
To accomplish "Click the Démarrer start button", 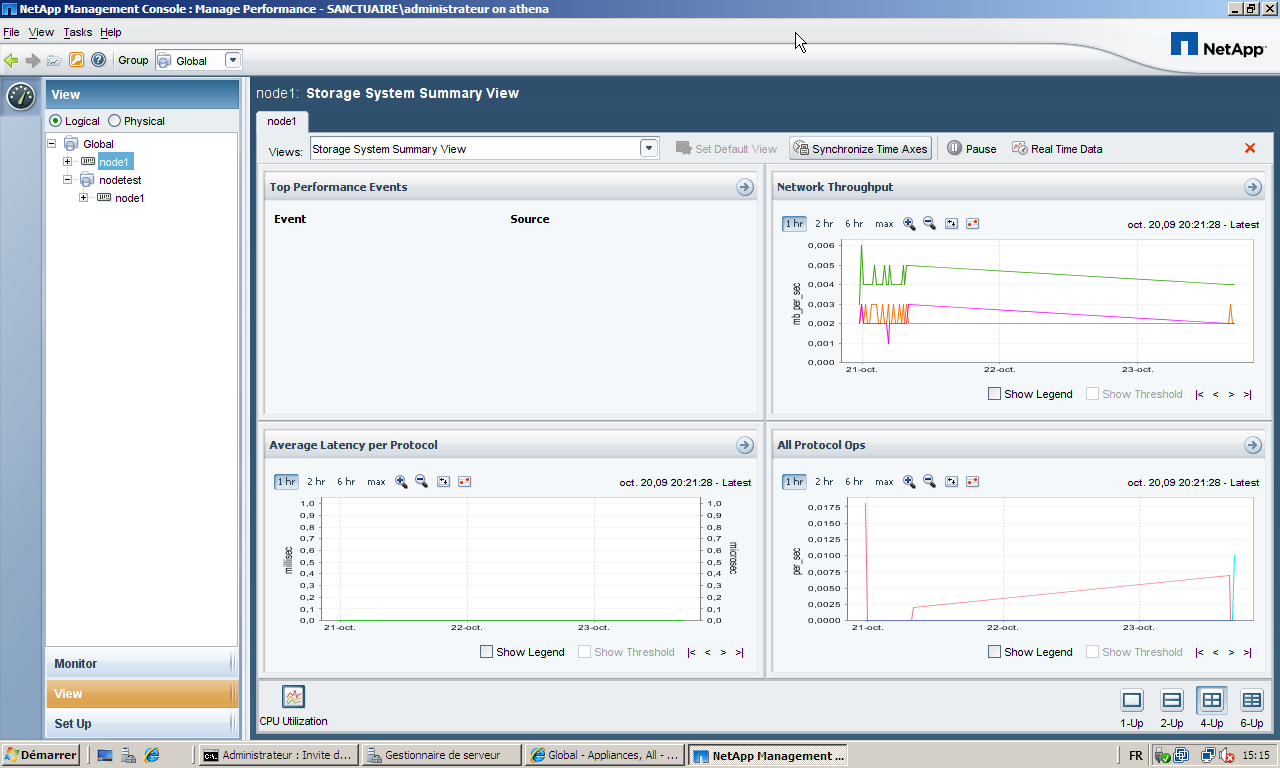I will point(41,755).
